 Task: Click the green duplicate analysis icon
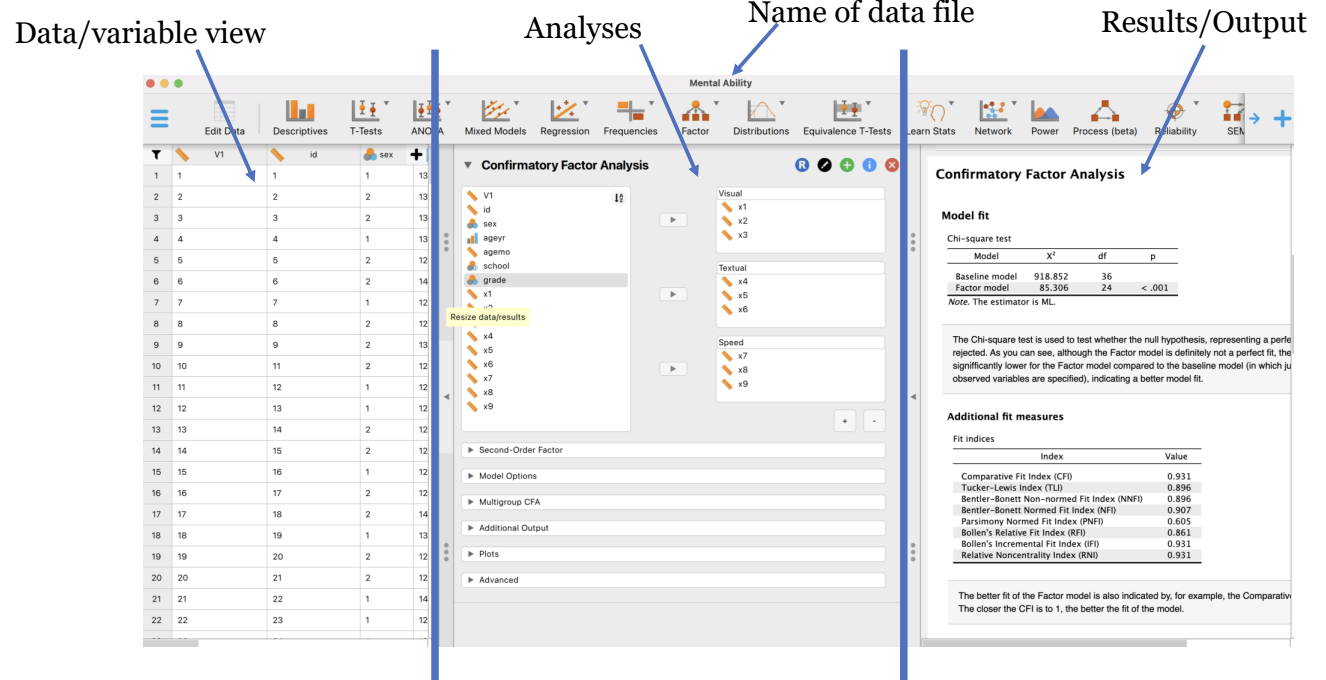click(x=847, y=165)
